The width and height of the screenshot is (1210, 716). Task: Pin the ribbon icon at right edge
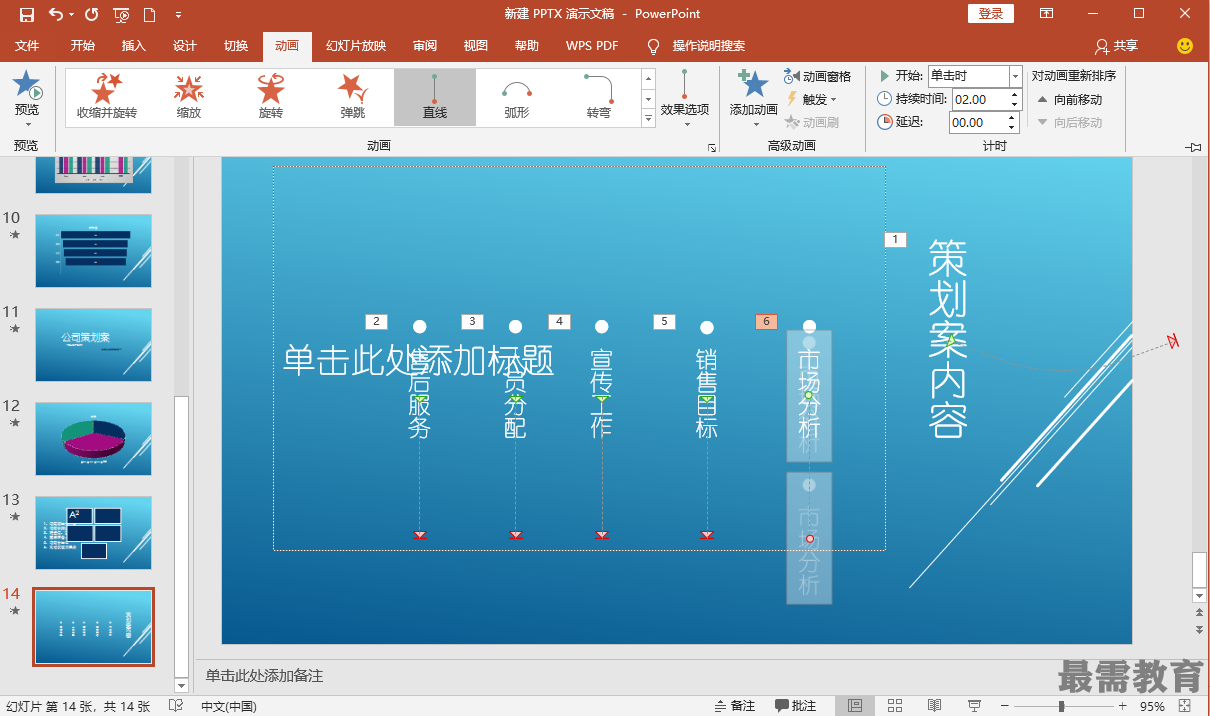coord(1193,147)
